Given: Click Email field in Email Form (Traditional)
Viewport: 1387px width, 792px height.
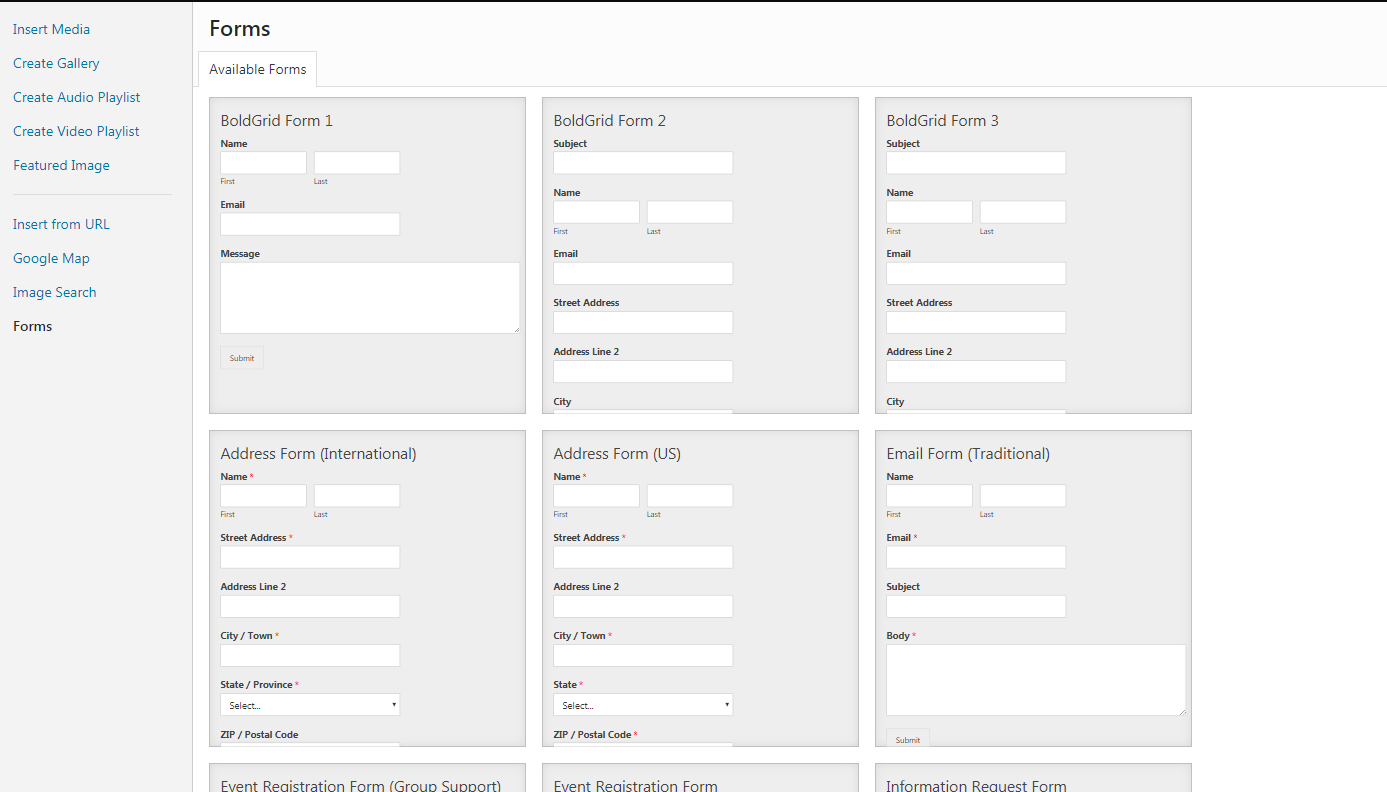Looking at the screenshot, I should 976,557.
